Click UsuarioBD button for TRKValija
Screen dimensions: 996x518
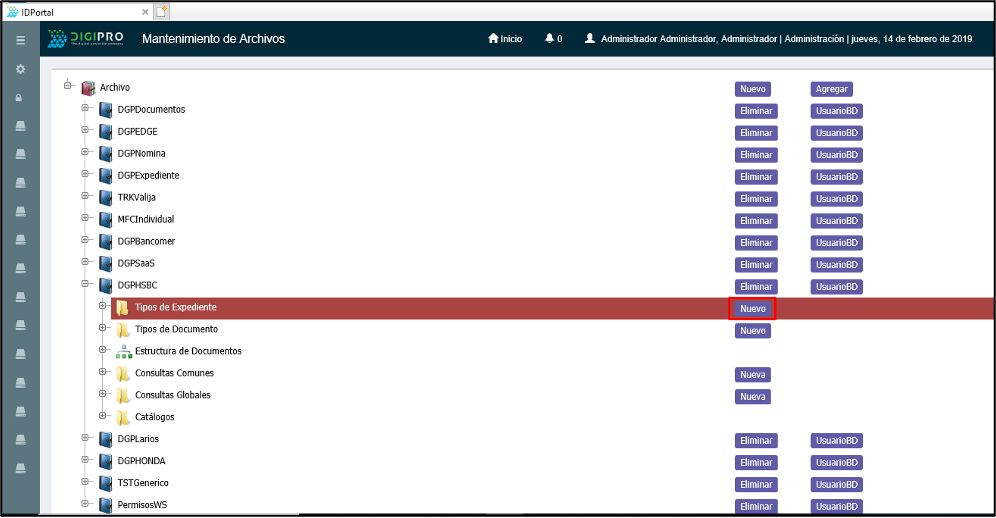point(836,199)
